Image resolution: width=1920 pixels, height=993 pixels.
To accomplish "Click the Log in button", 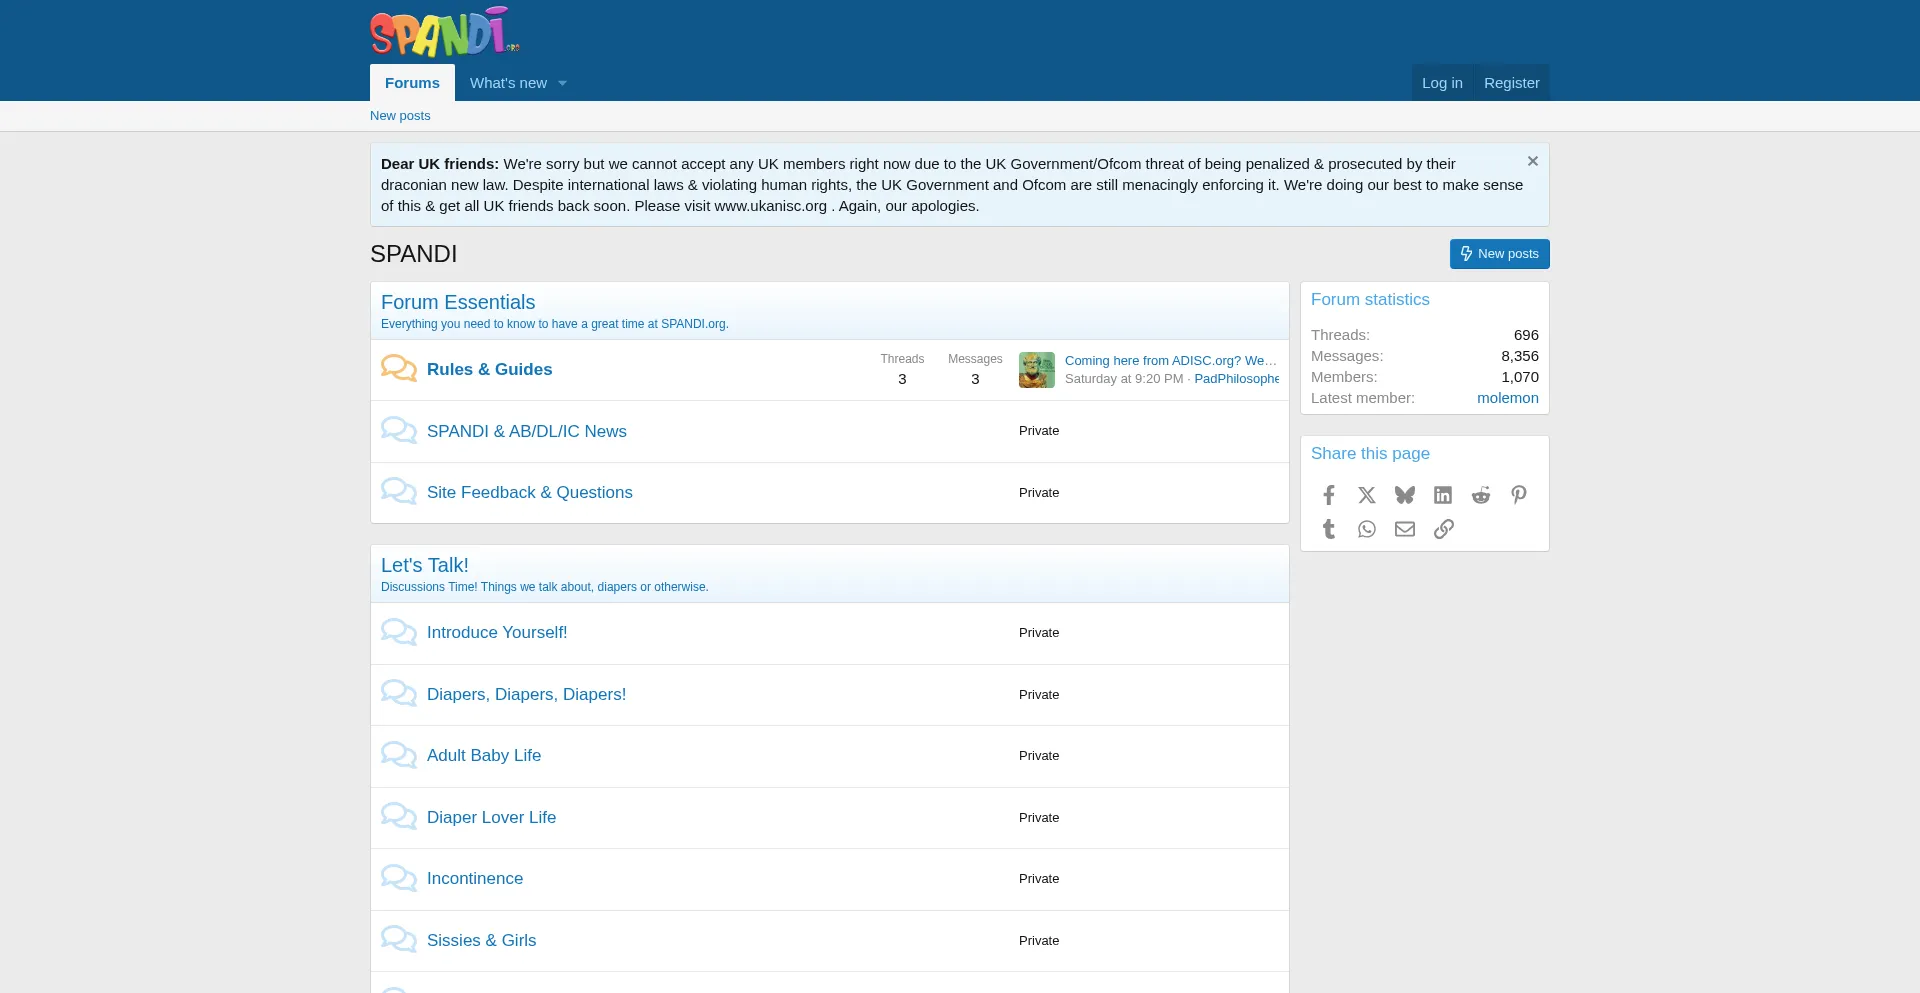I will click(1442, 83).
